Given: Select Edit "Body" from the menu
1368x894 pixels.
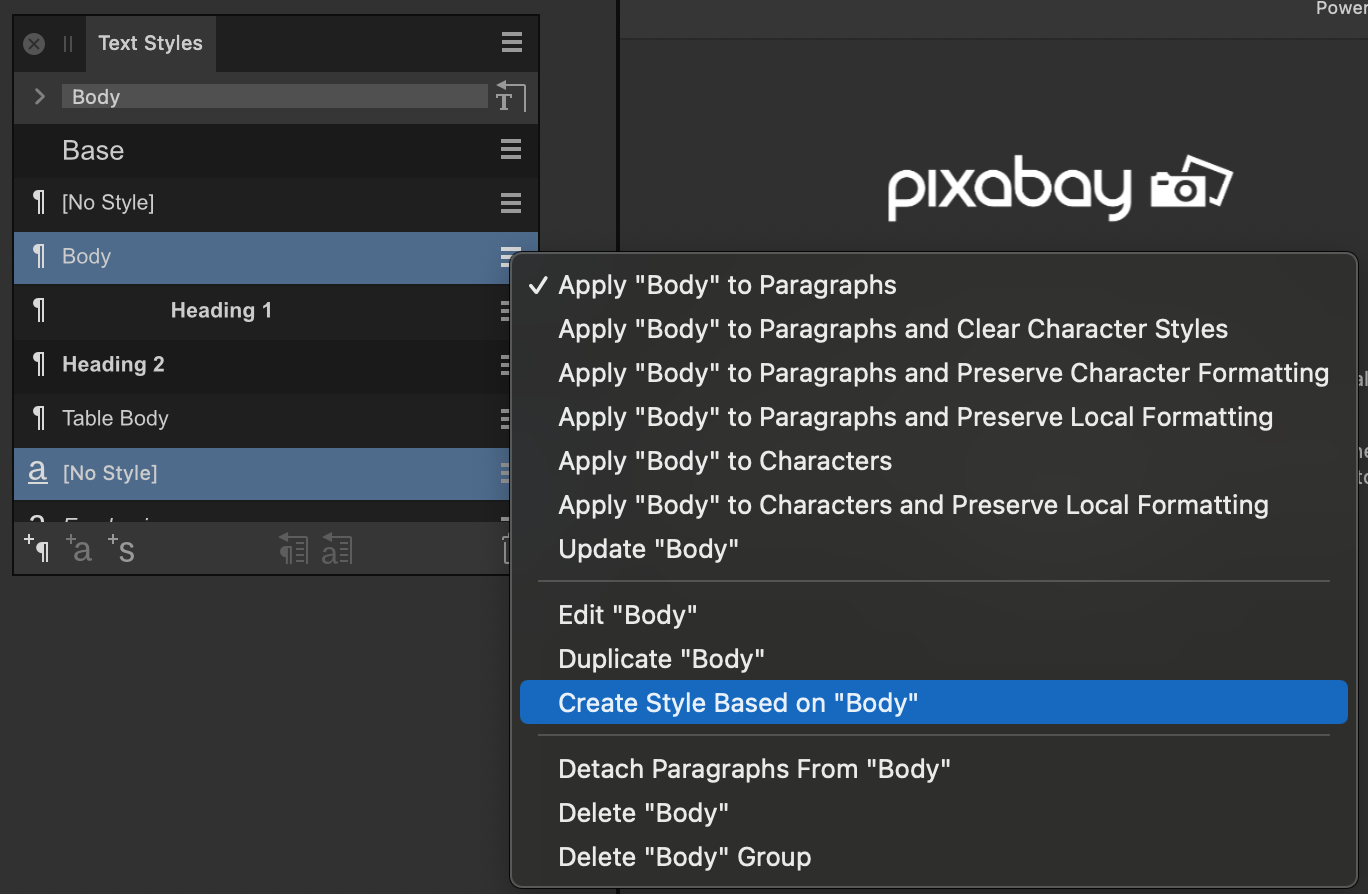Looking at the screenshot, I should pos(628,614).
